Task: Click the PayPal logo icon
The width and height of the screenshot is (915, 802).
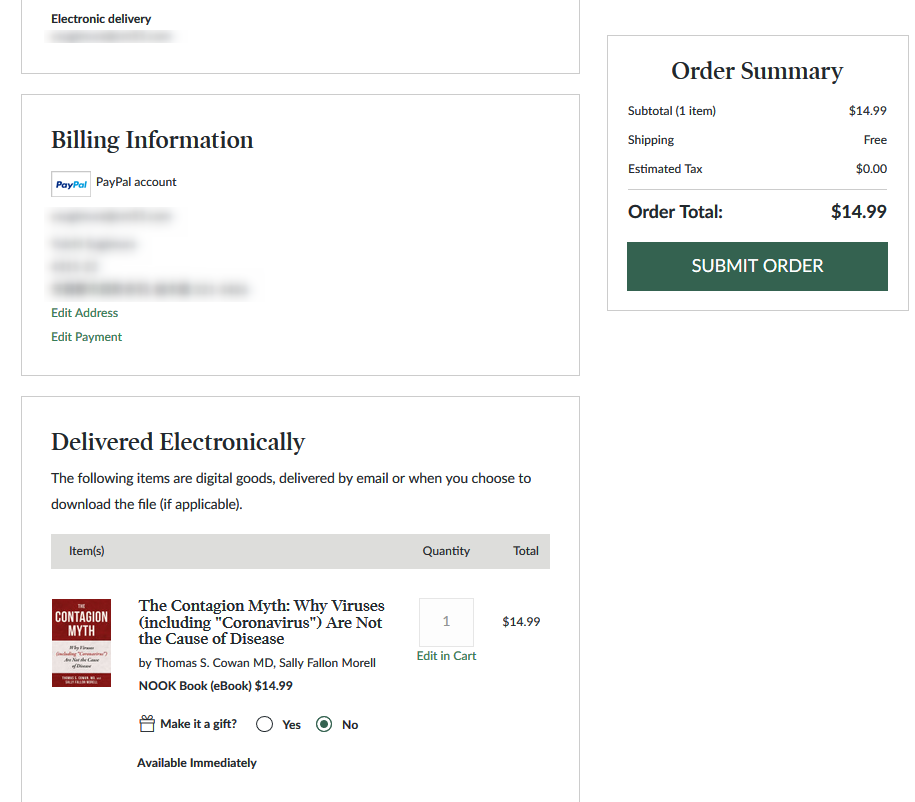Action: point(71,184)
